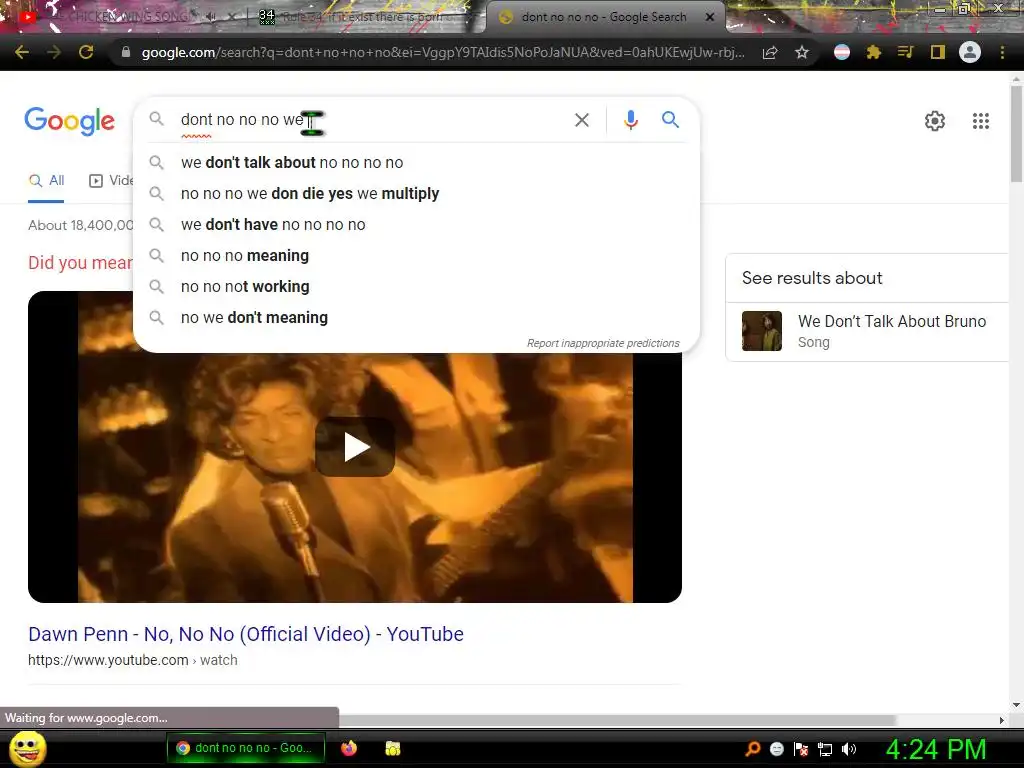Screen dimensions: 1024x768
Task: Open the network tray icon
Action: (x=825, y=749)
